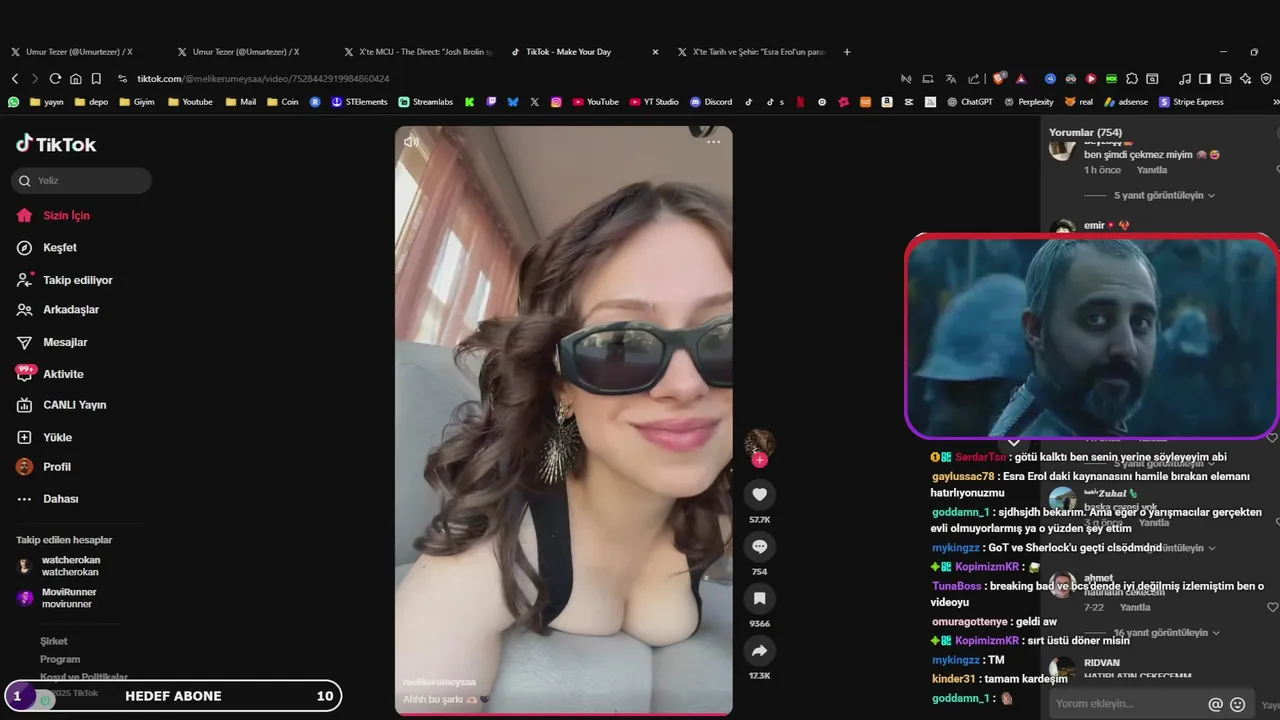Viewport: 1280px width, 720px height.
Task: Open the melikerumeysaa username on the video
Action: [x=439, y=682]
